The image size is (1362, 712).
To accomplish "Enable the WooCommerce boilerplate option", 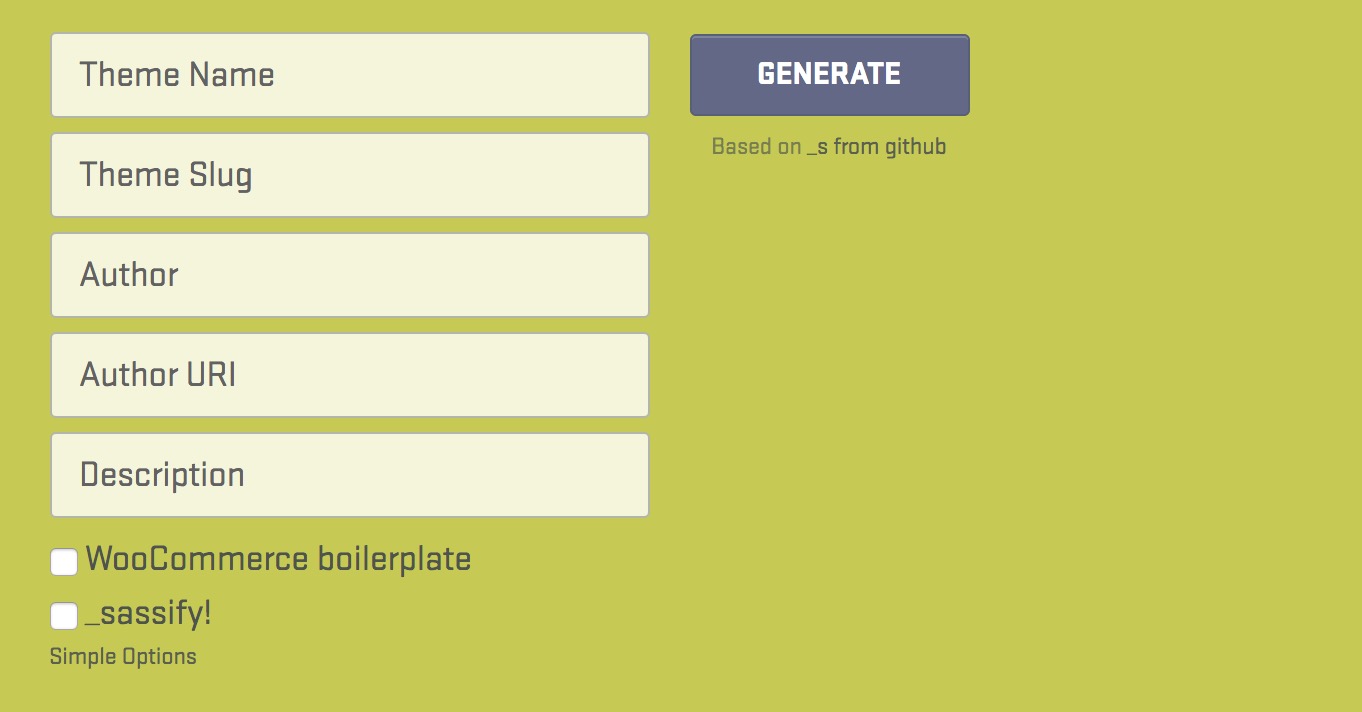I will (x=63, y=562).
